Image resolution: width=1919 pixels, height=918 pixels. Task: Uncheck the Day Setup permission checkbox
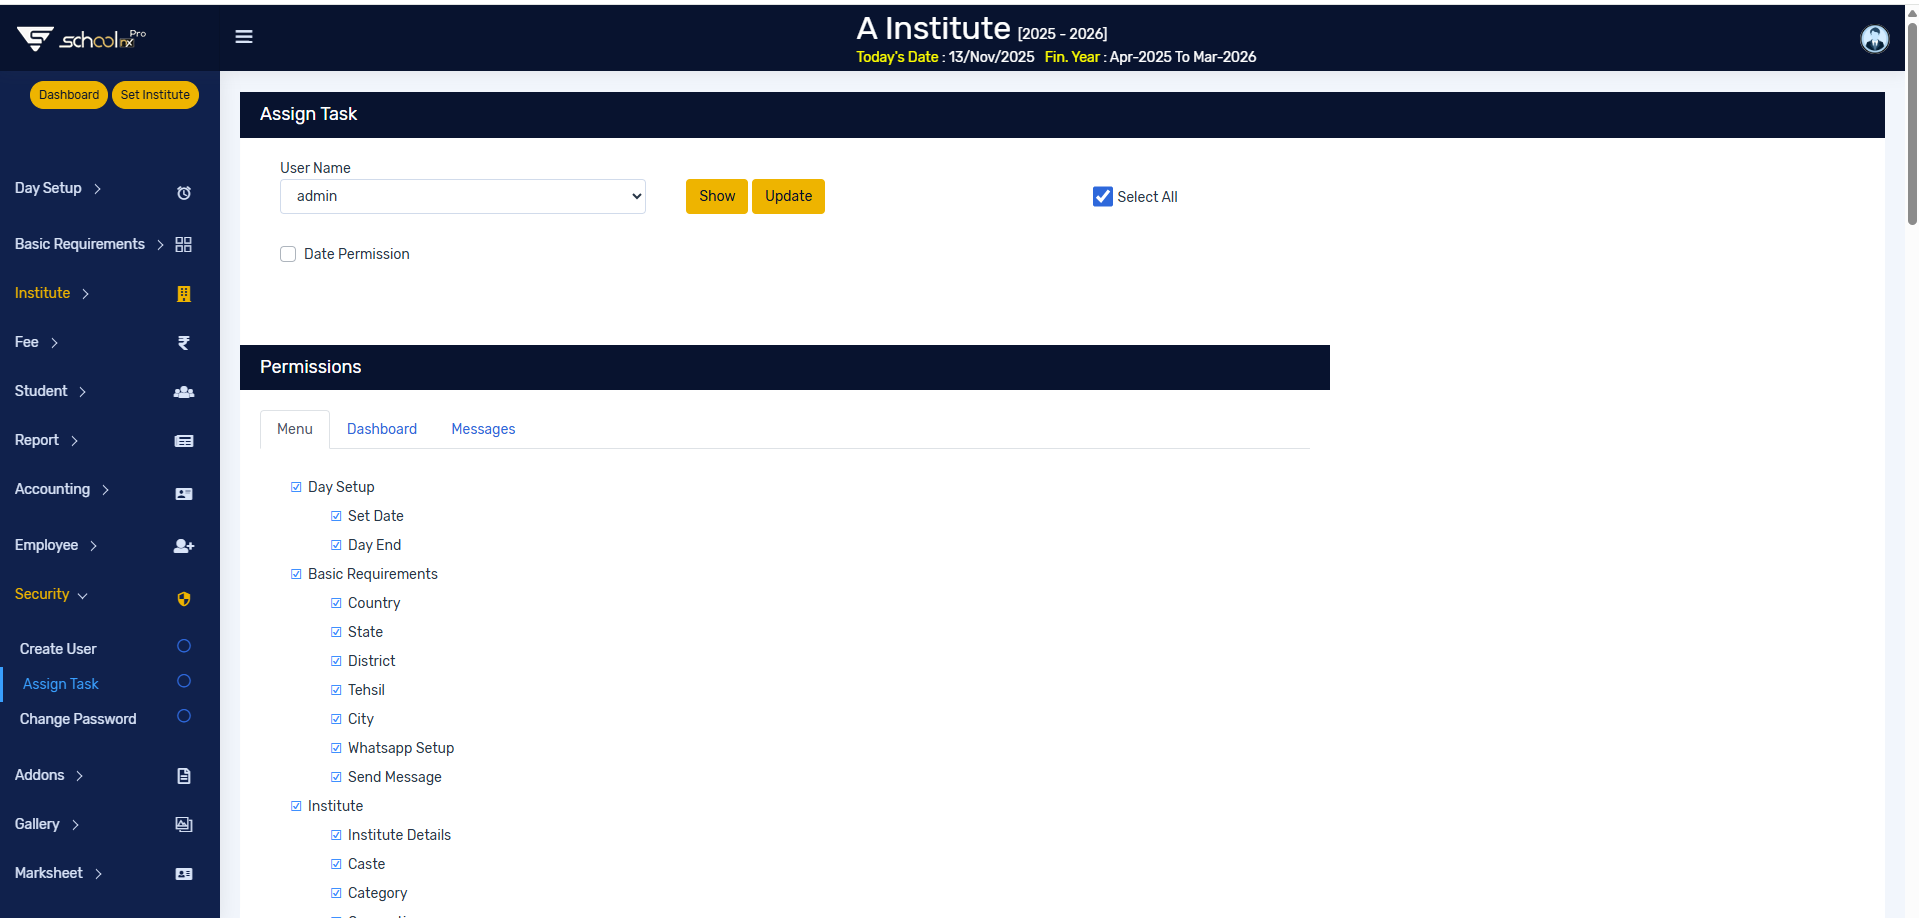[x=296, y=487]
